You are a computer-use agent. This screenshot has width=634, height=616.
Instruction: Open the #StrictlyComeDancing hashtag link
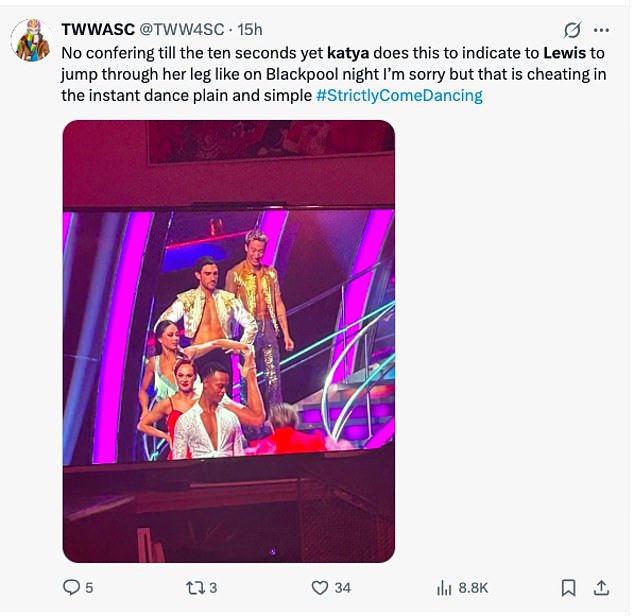[399, 95]
